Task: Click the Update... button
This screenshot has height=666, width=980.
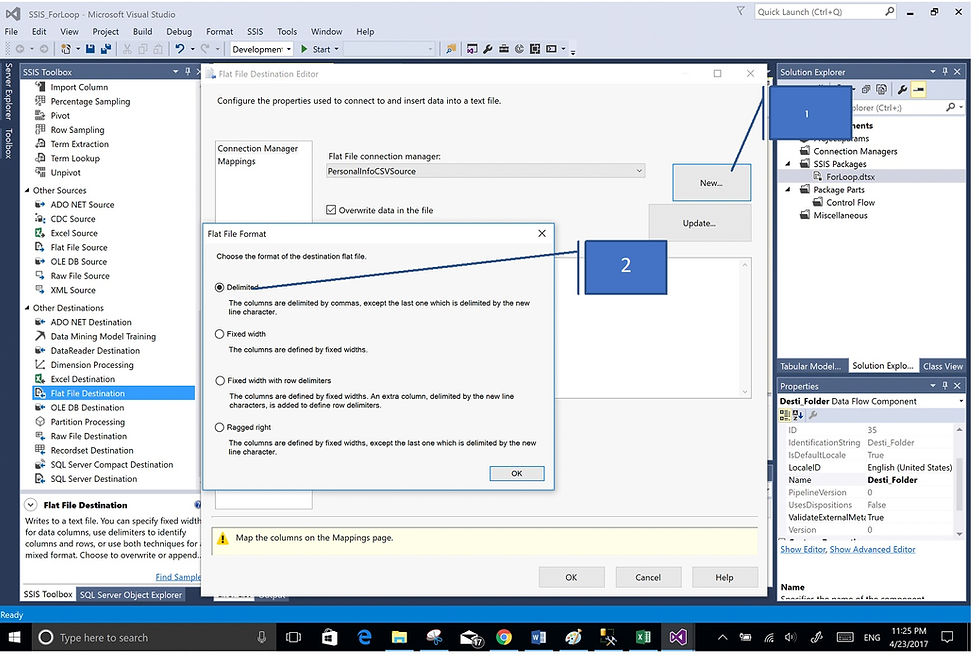Action: click(699, 223)
